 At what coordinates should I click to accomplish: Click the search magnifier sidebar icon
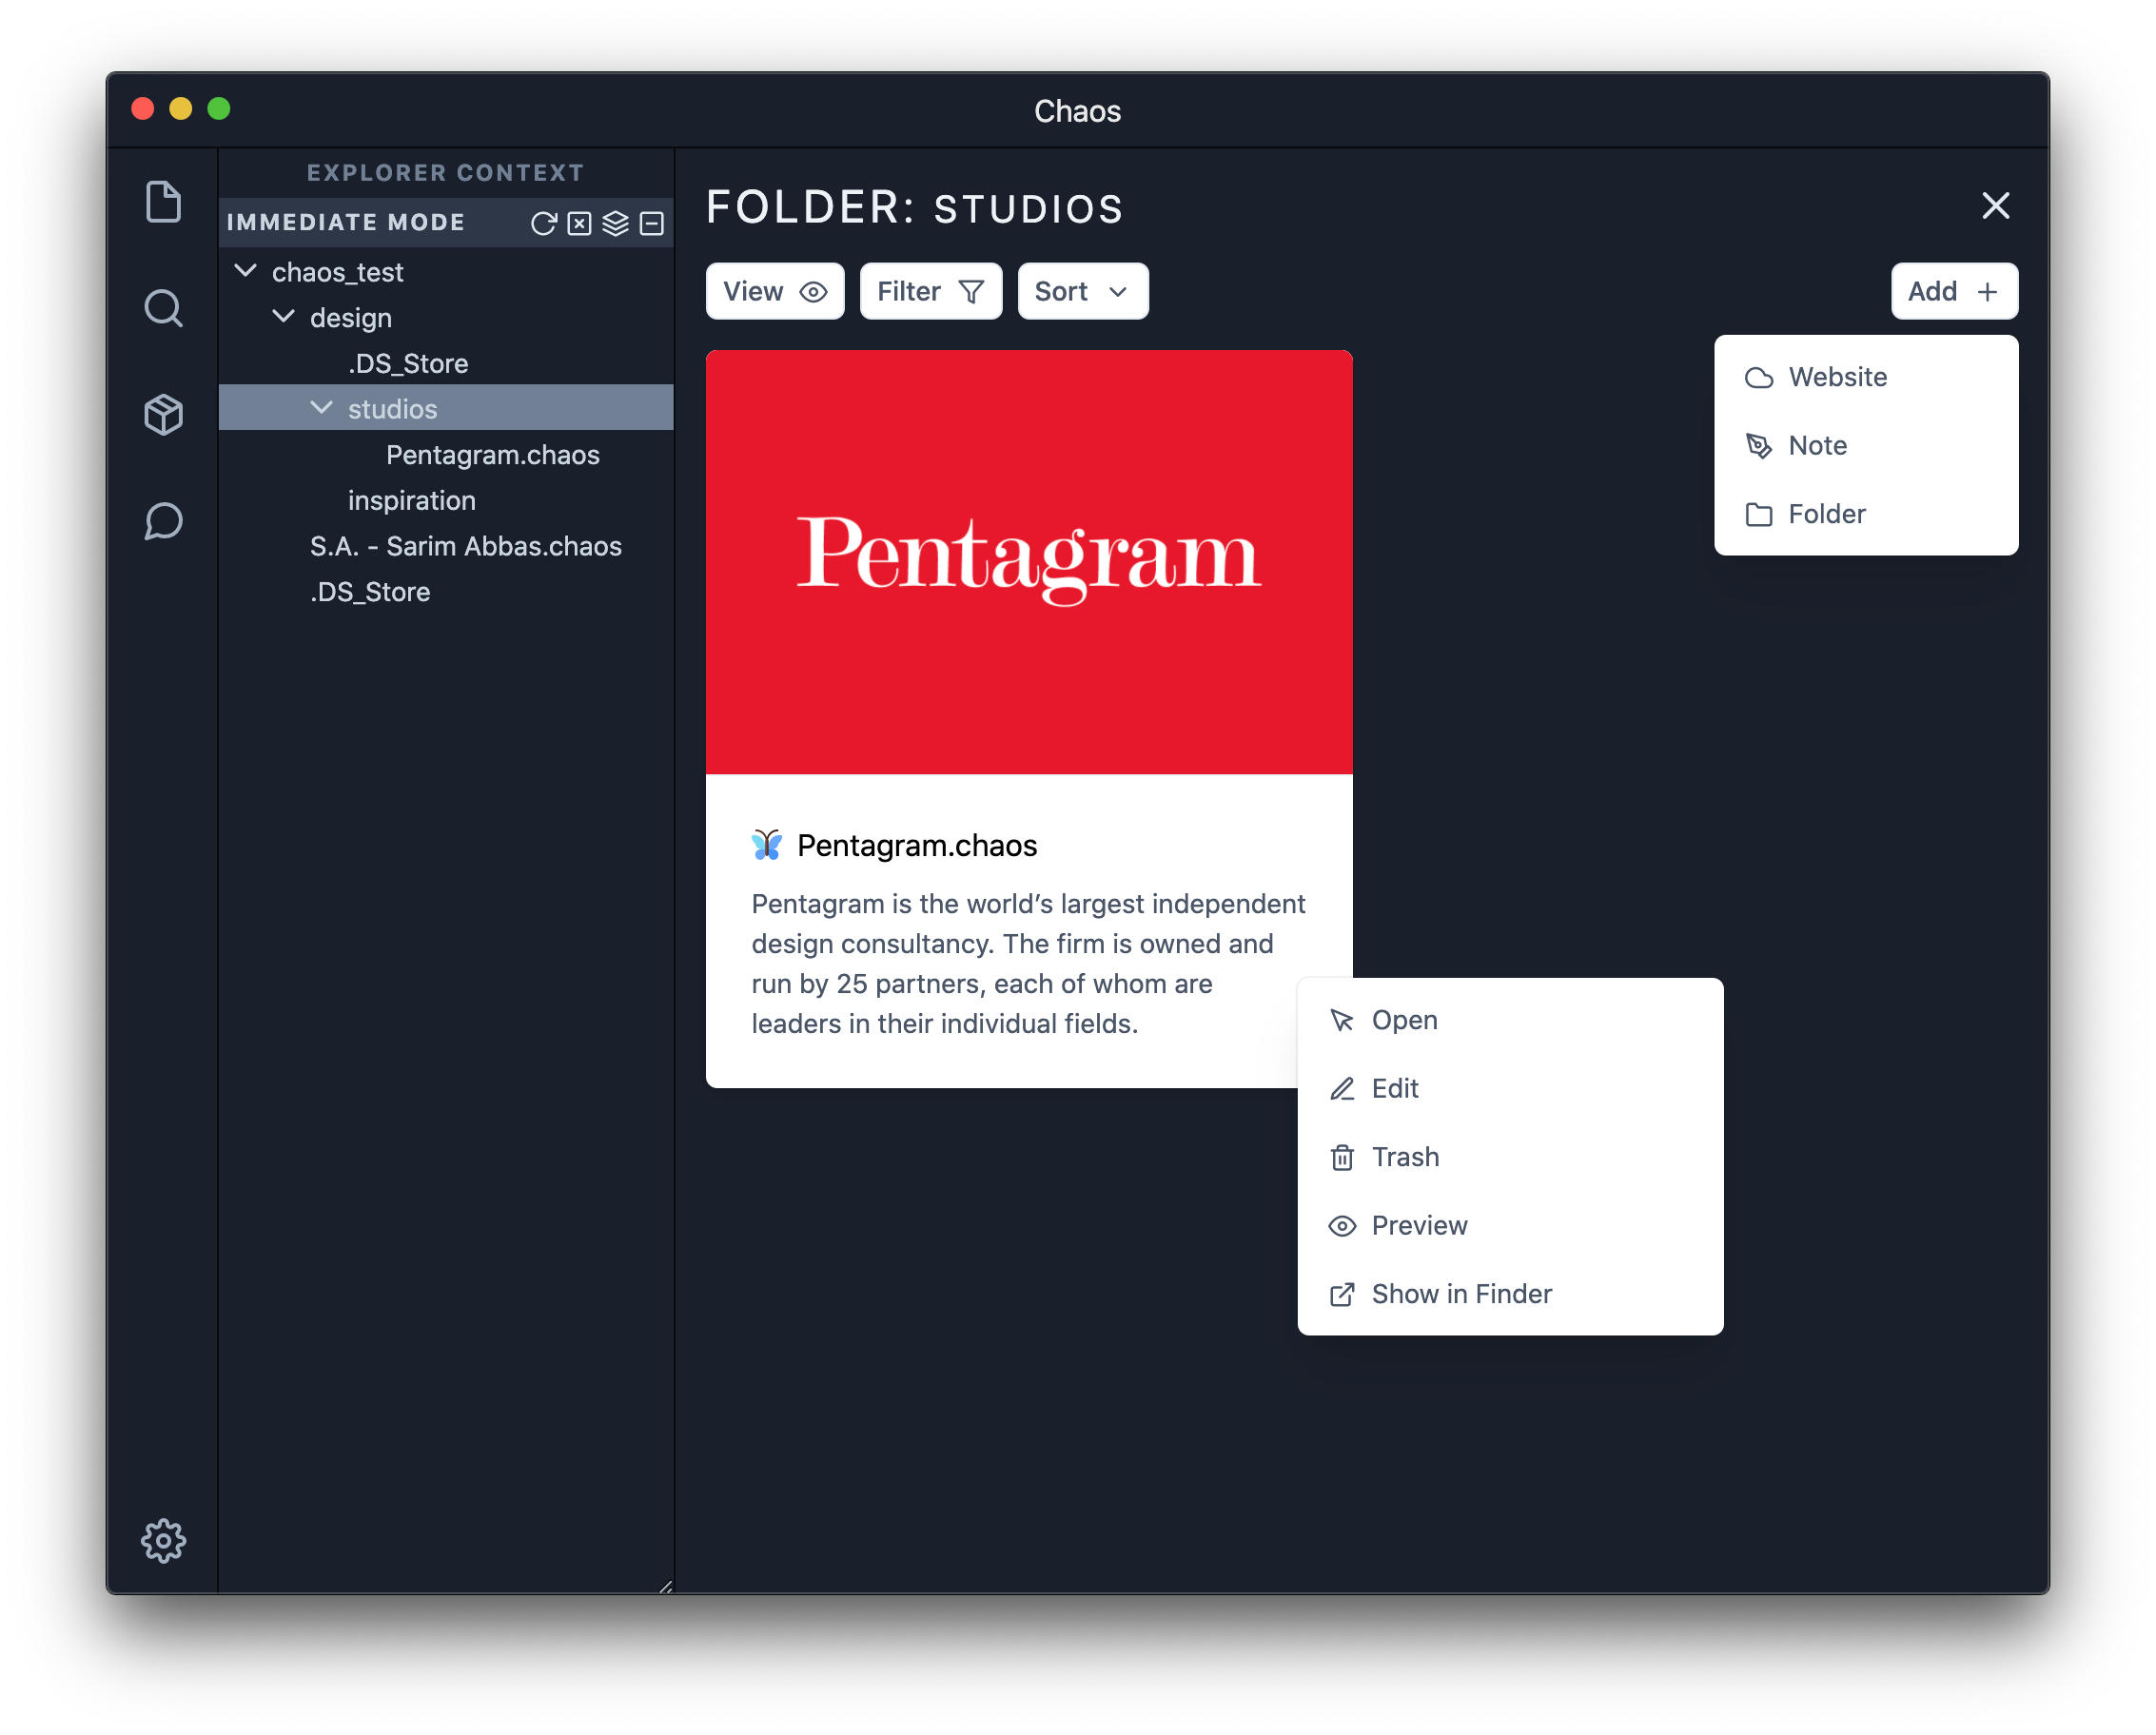[163, 309]
